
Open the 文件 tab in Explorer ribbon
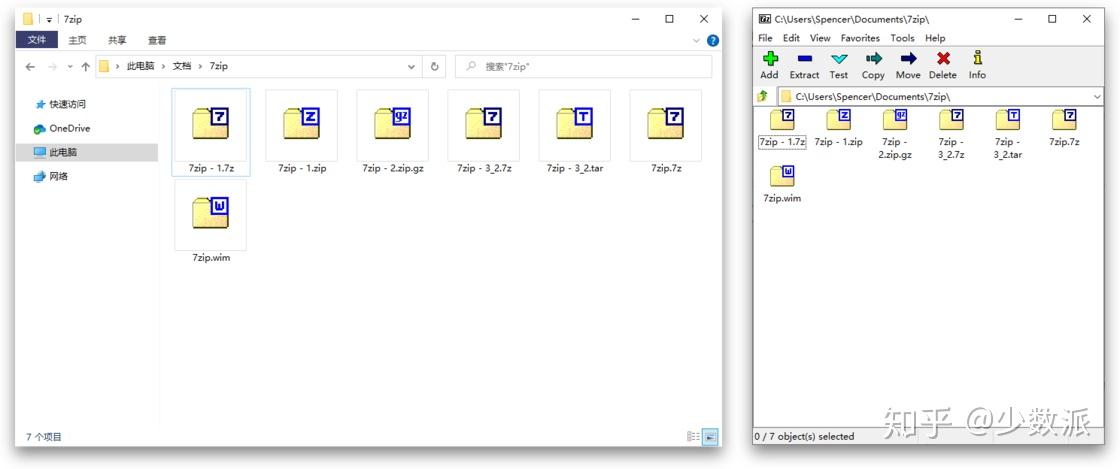(x=36, y=40)
